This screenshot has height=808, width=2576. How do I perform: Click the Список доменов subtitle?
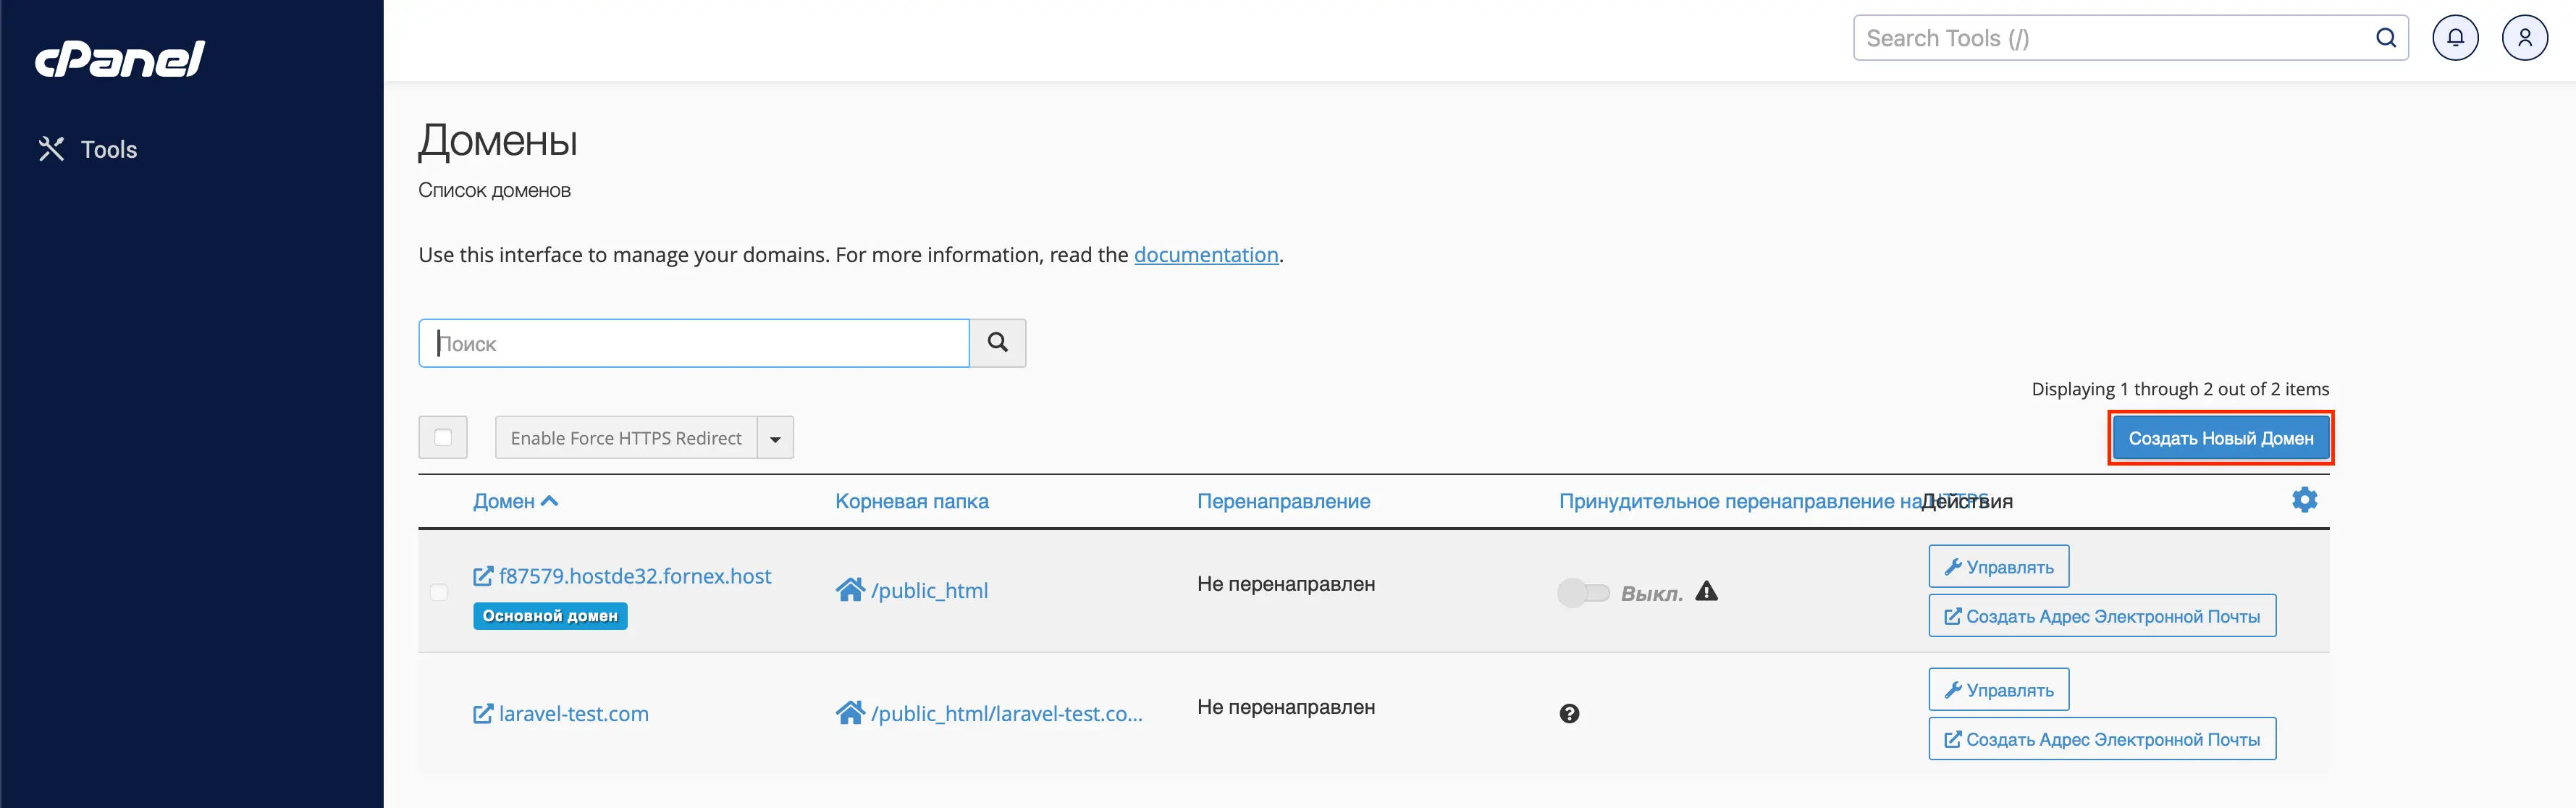[x=494, y=190]
